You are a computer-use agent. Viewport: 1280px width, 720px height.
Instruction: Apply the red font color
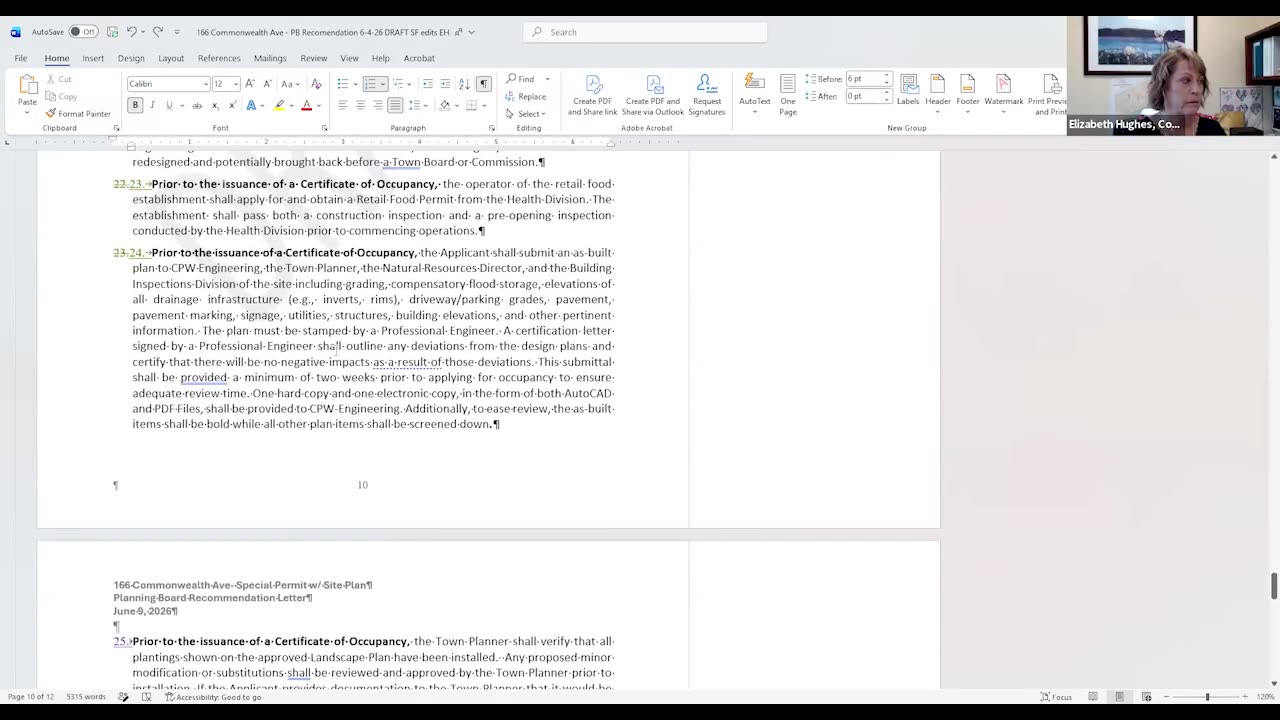(307, 105)
